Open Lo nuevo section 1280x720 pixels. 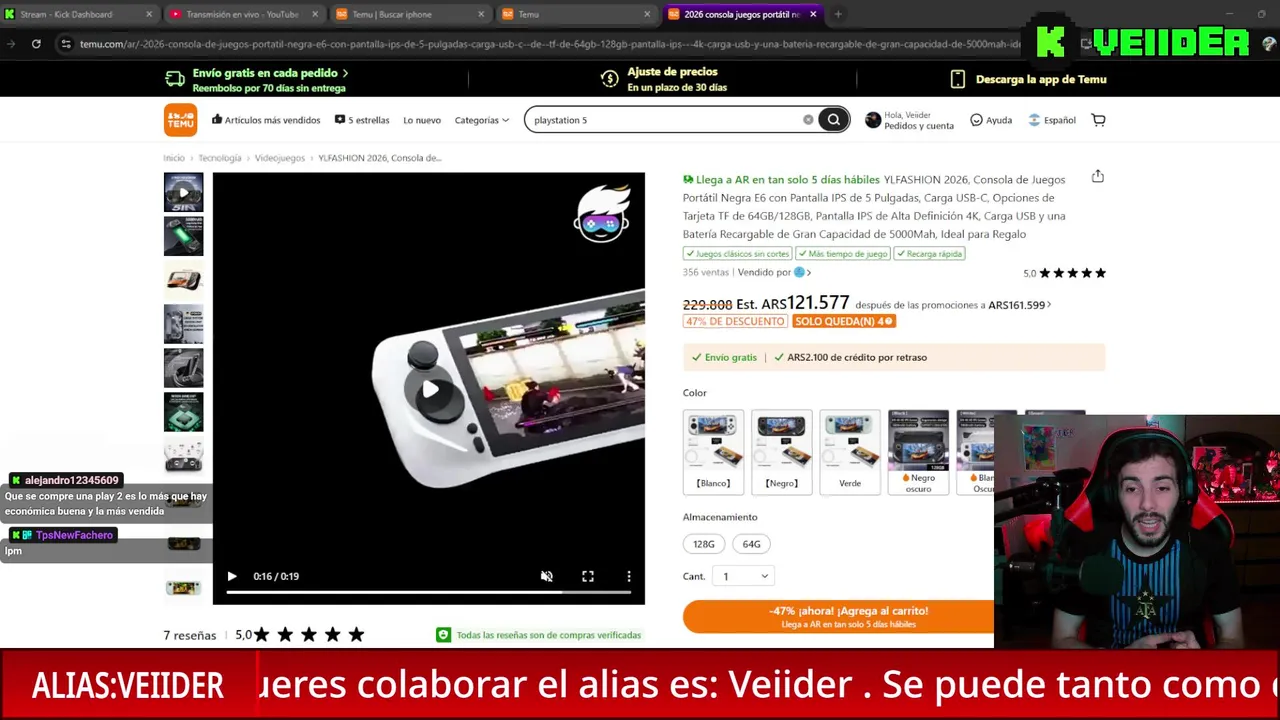(422, 120)
